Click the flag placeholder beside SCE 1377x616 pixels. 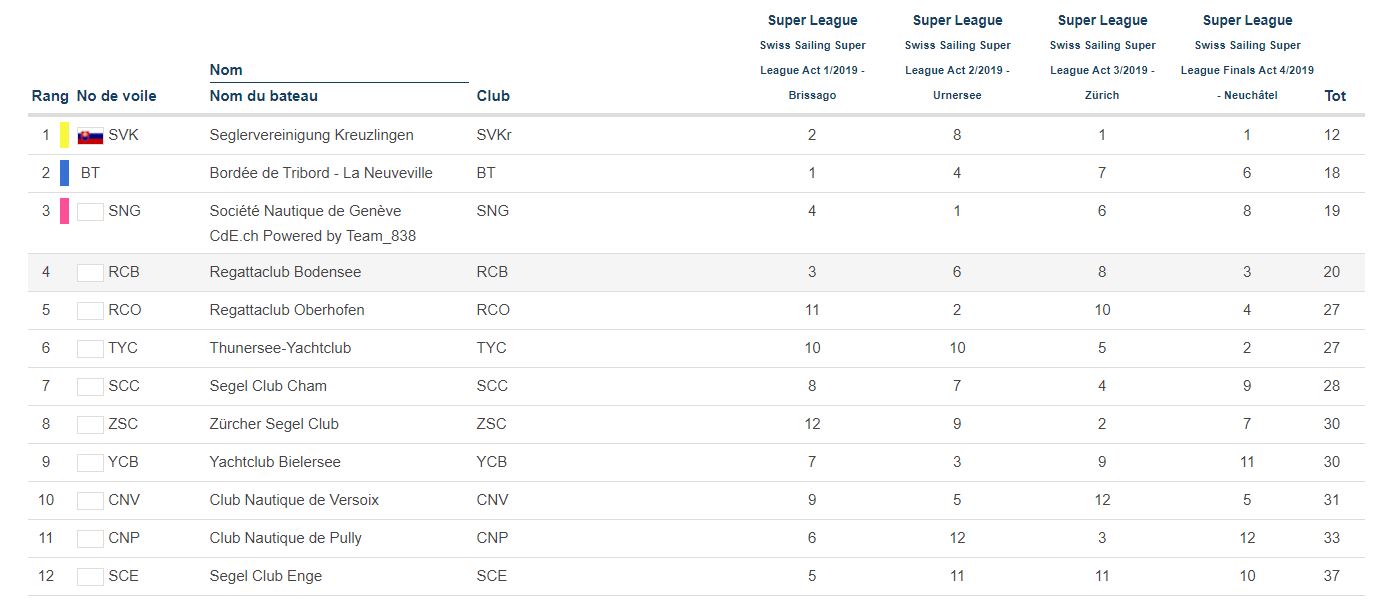click(90, 577)
